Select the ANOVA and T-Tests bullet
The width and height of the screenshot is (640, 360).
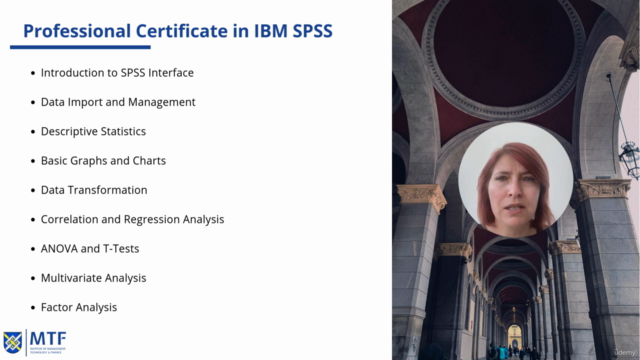90,249
